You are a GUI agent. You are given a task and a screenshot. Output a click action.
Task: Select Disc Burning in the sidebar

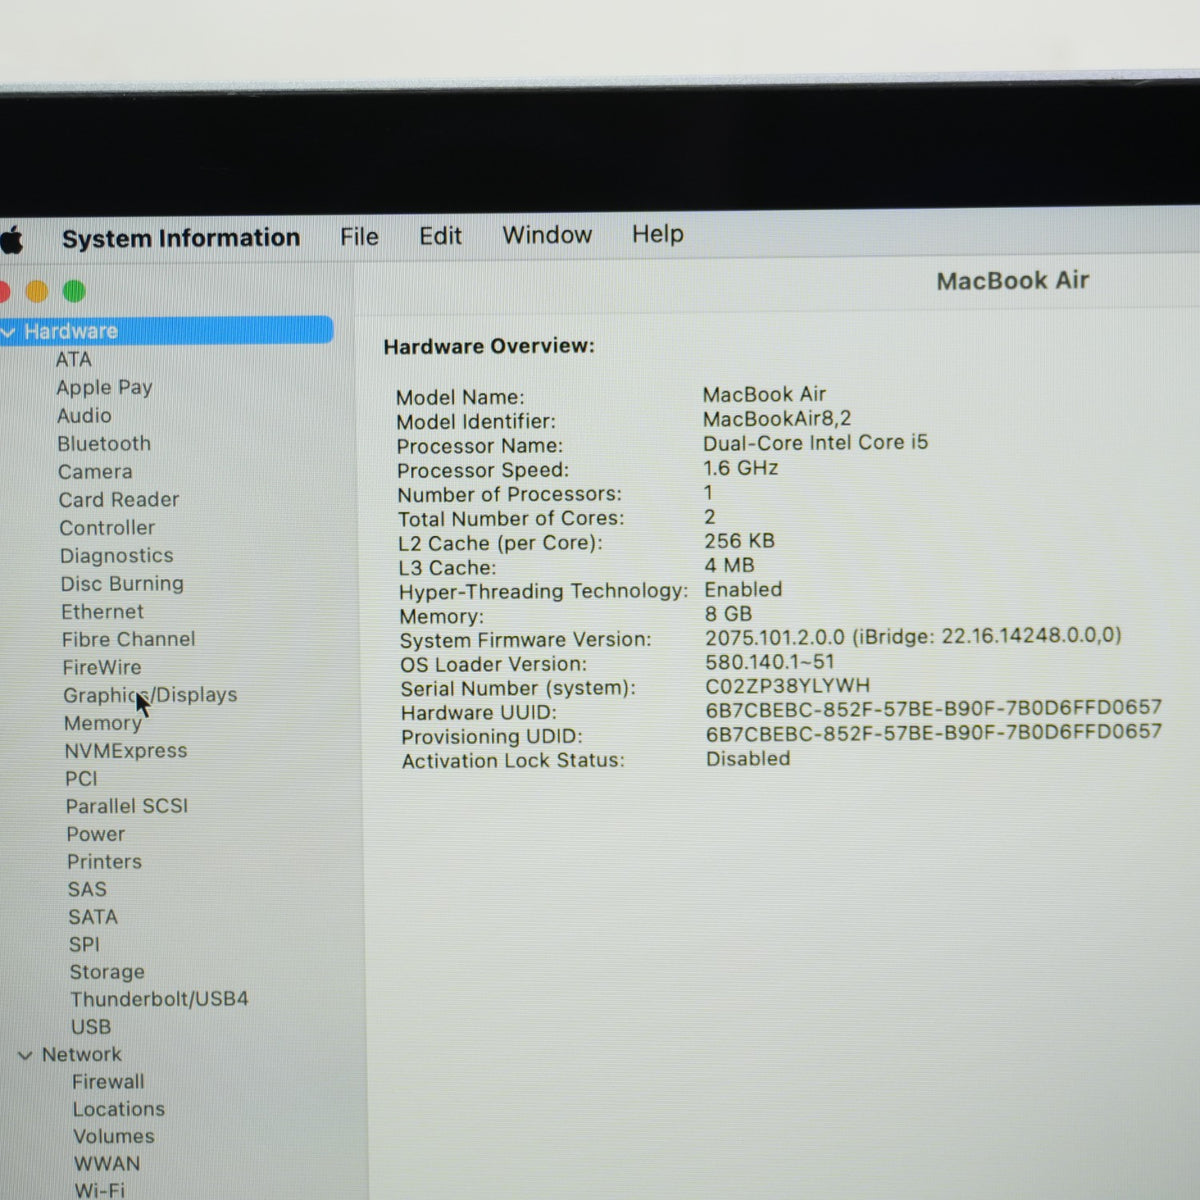(x=122, y=583)
